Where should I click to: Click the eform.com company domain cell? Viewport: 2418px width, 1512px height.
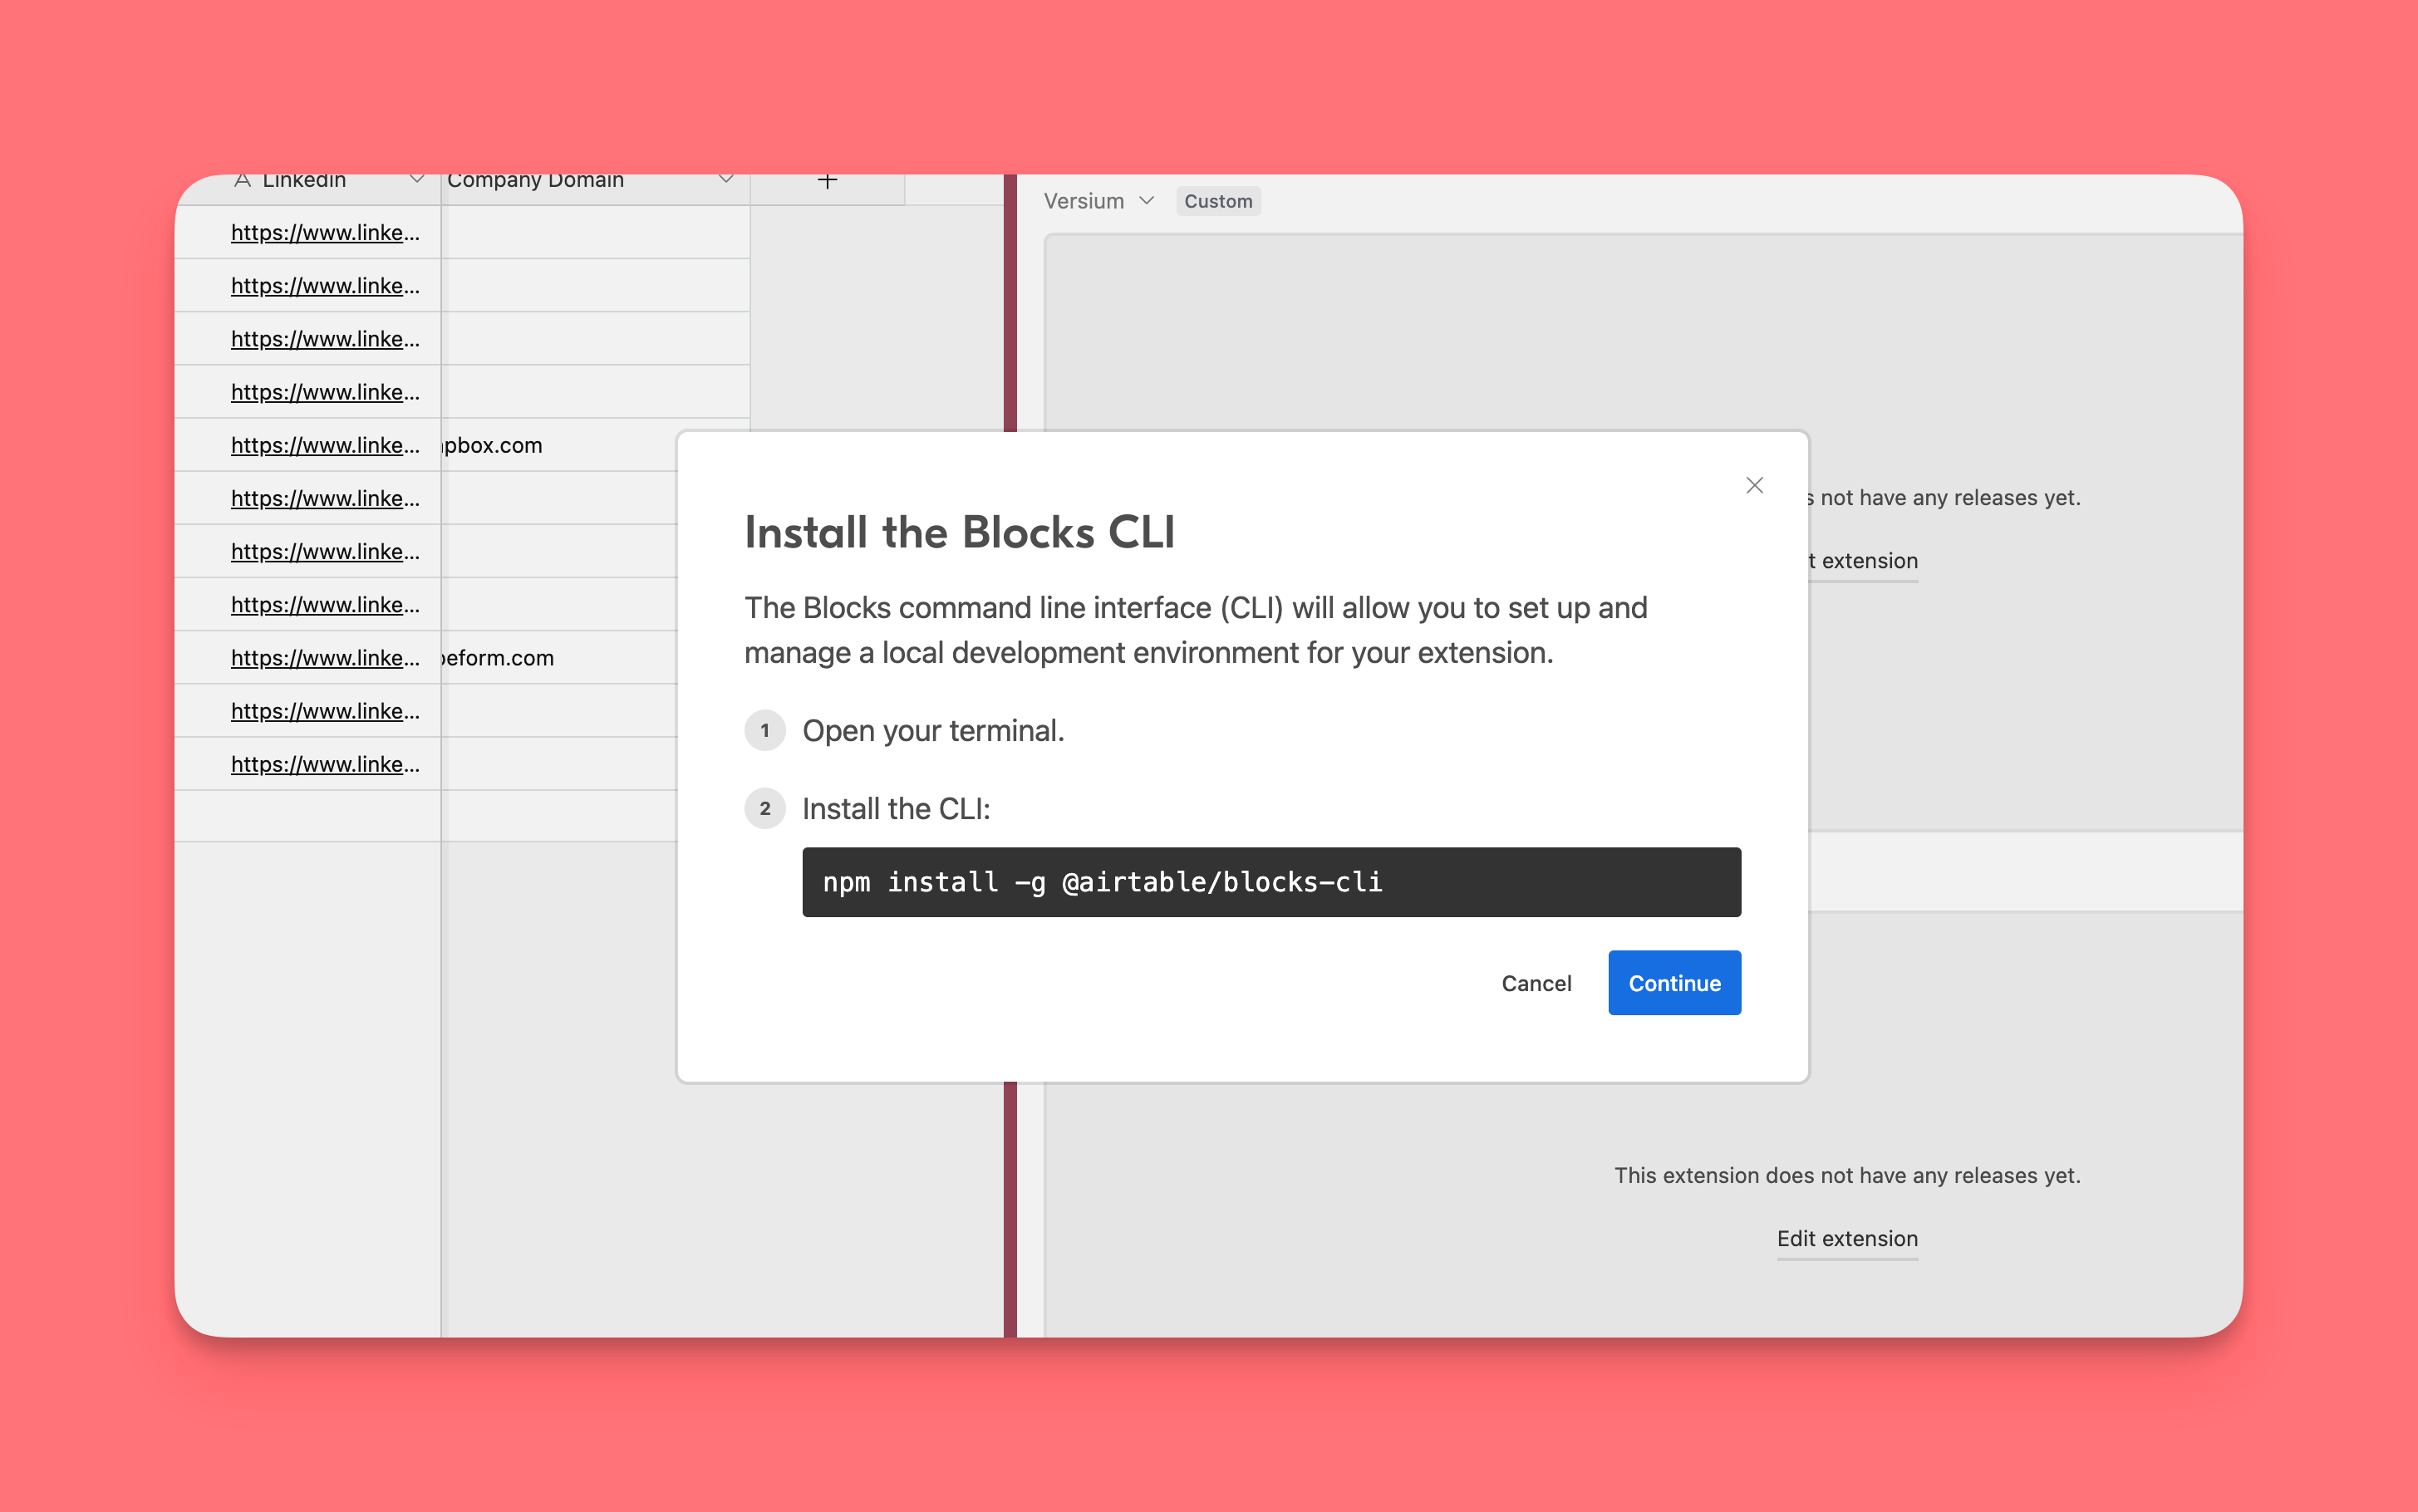(x=498, y=658)
